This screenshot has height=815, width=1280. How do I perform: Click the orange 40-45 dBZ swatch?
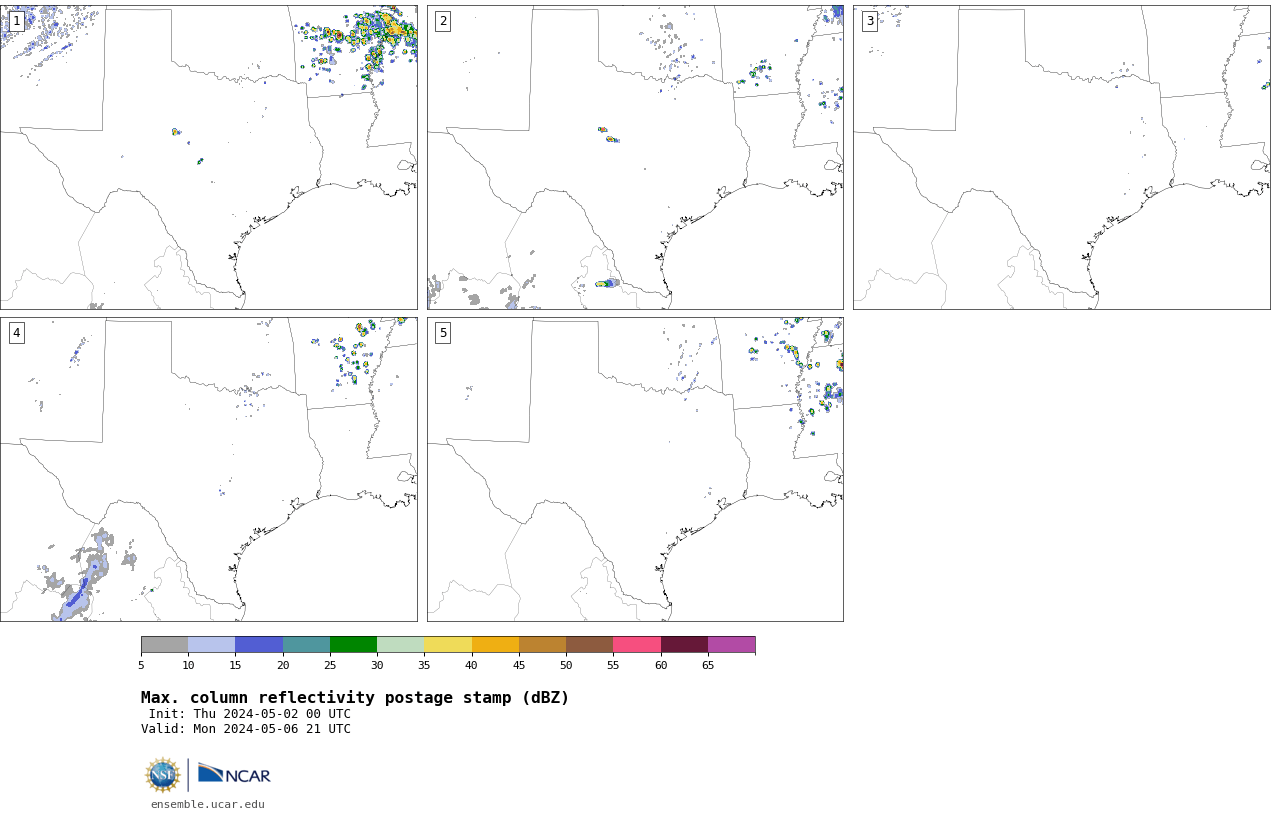pos(495,644)
